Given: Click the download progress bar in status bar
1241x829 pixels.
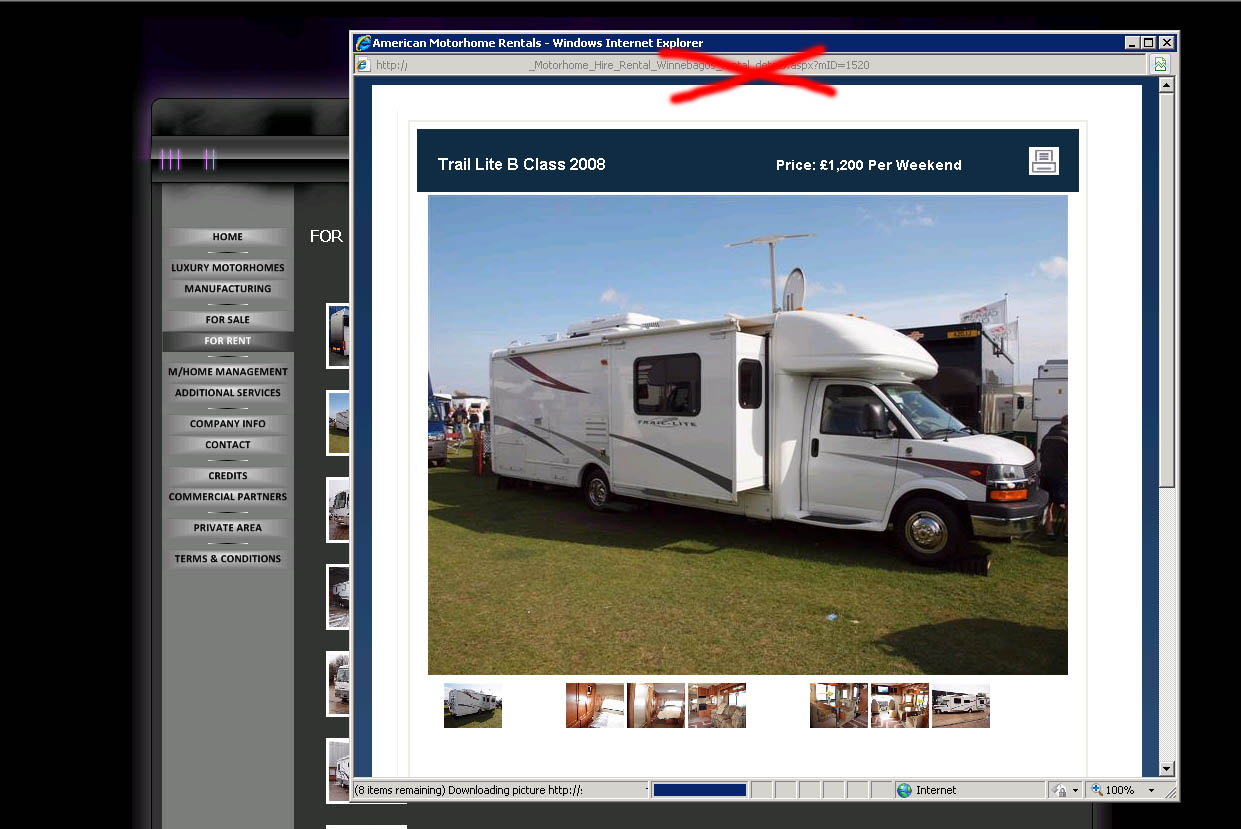Looking at the screenshot, I should [699, 790].
